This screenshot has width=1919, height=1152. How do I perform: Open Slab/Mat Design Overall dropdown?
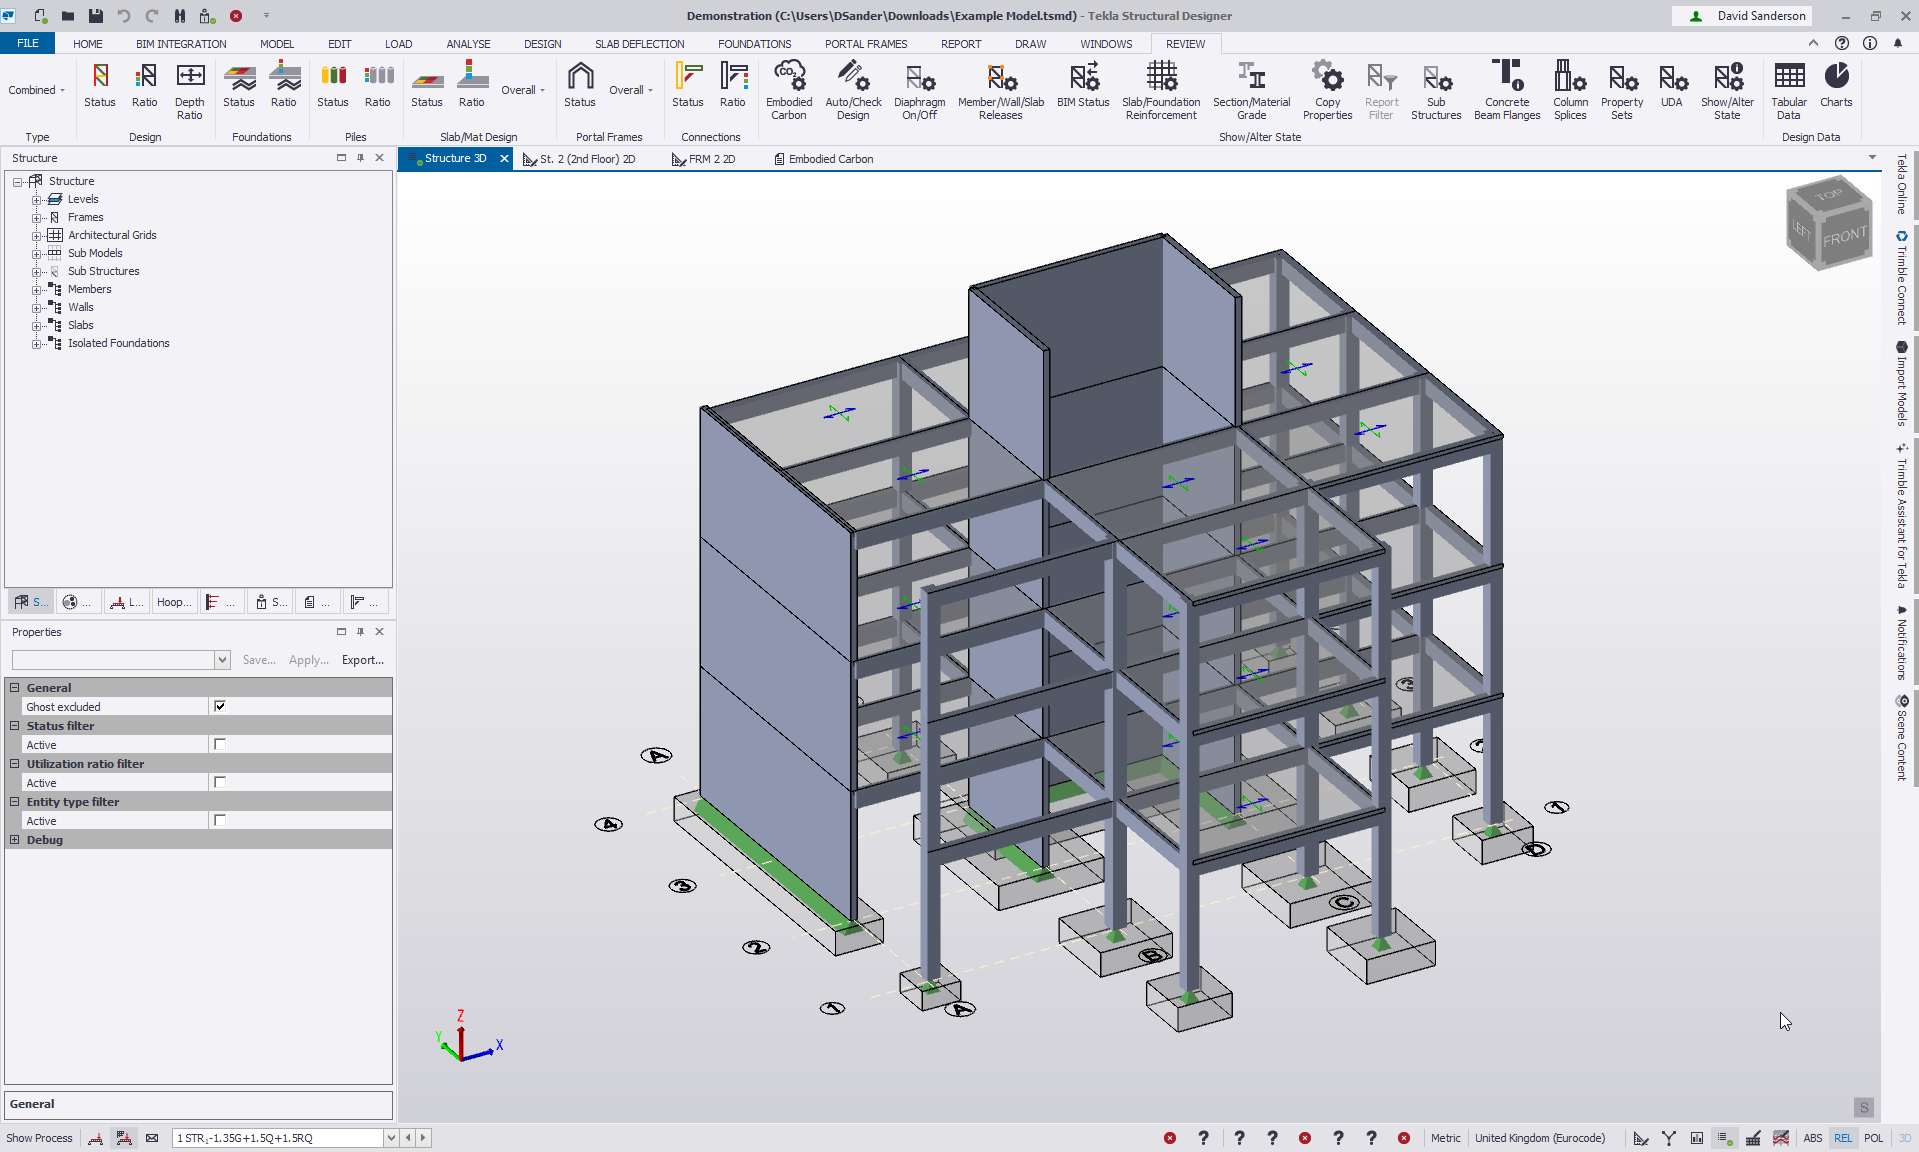[x=523, y=90]
